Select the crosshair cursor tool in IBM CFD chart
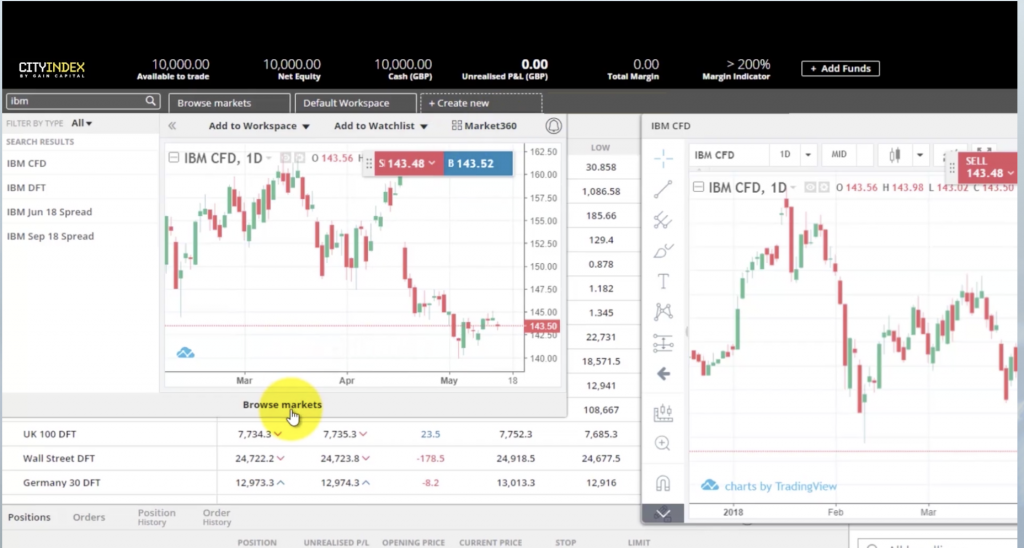This screenshot has width=1024, height=548. [663, 158]
